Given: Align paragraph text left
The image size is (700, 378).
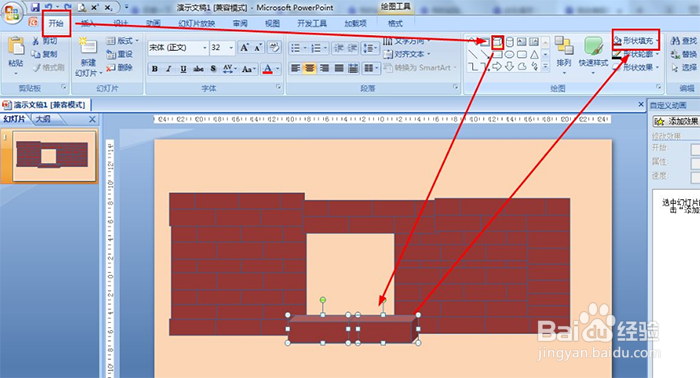Looking at the screenshot, I should click(x=295, y=68).
